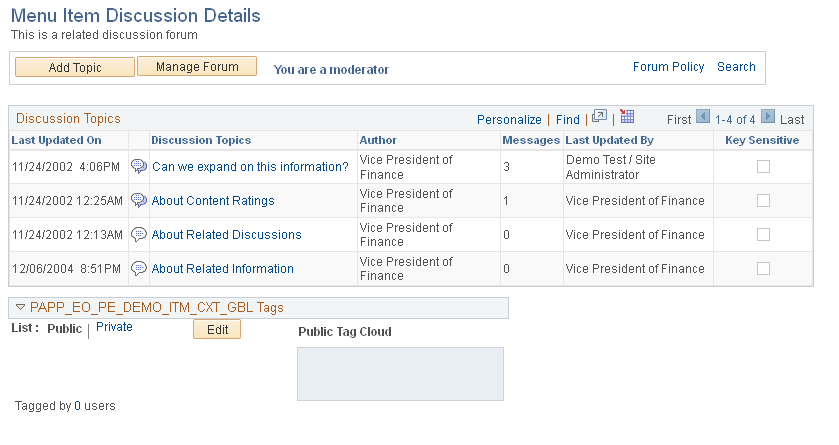
Task: Select the Public tag list
Action: (x=64, y=328)
